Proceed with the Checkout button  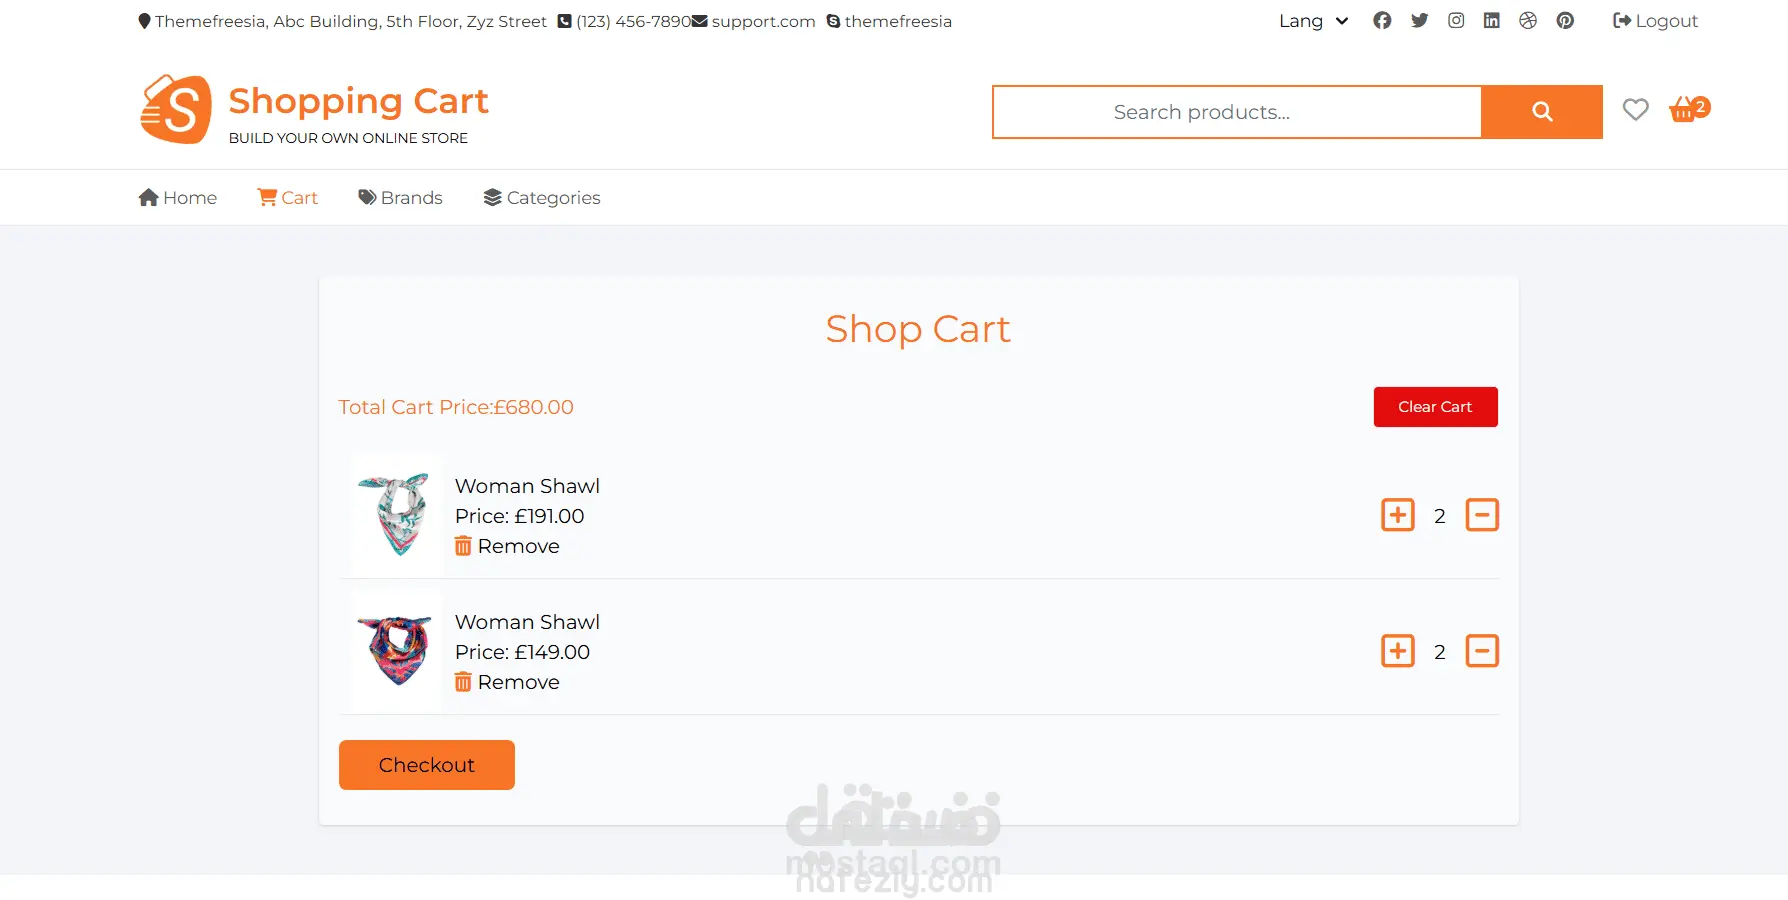[427, 765]
